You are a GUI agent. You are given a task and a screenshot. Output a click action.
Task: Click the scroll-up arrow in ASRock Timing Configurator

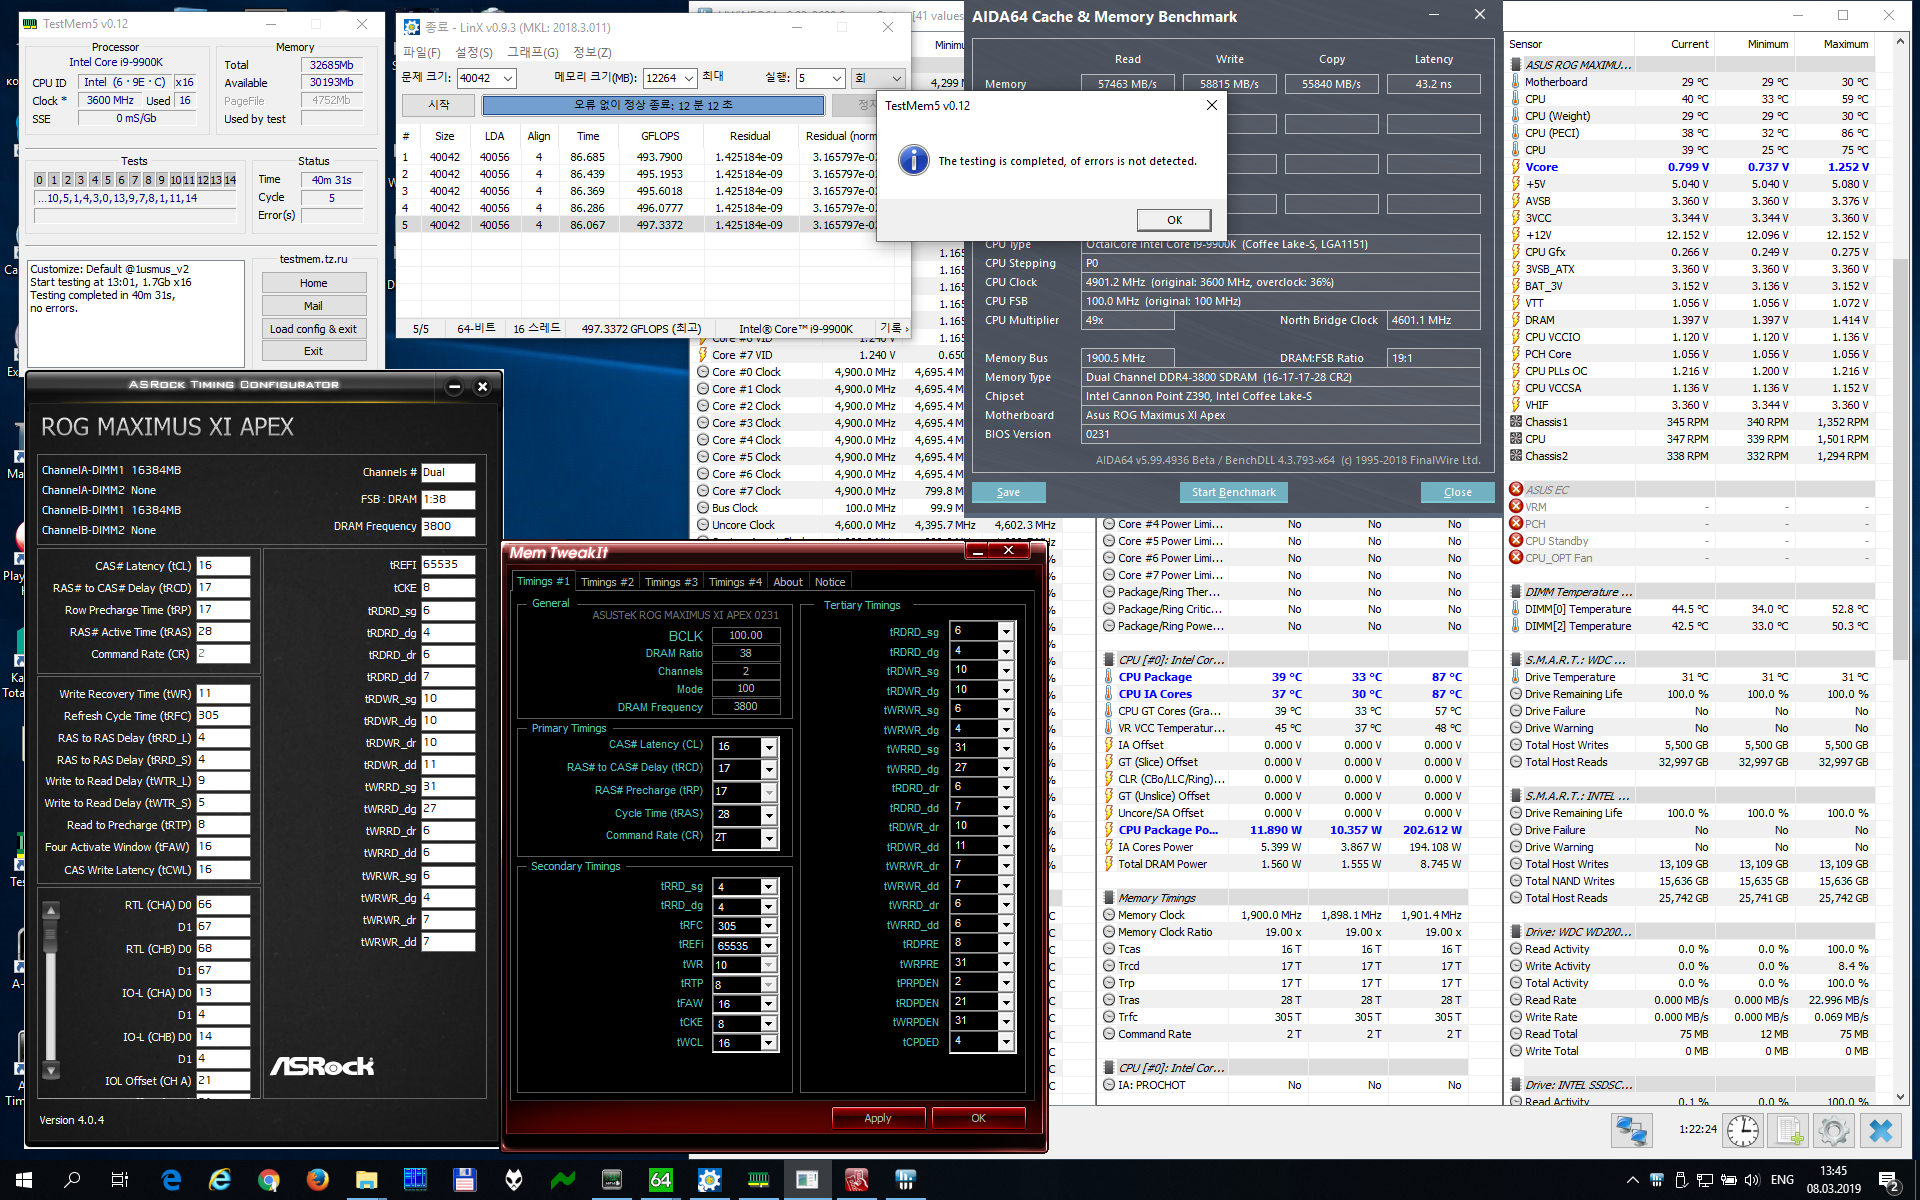51,910
